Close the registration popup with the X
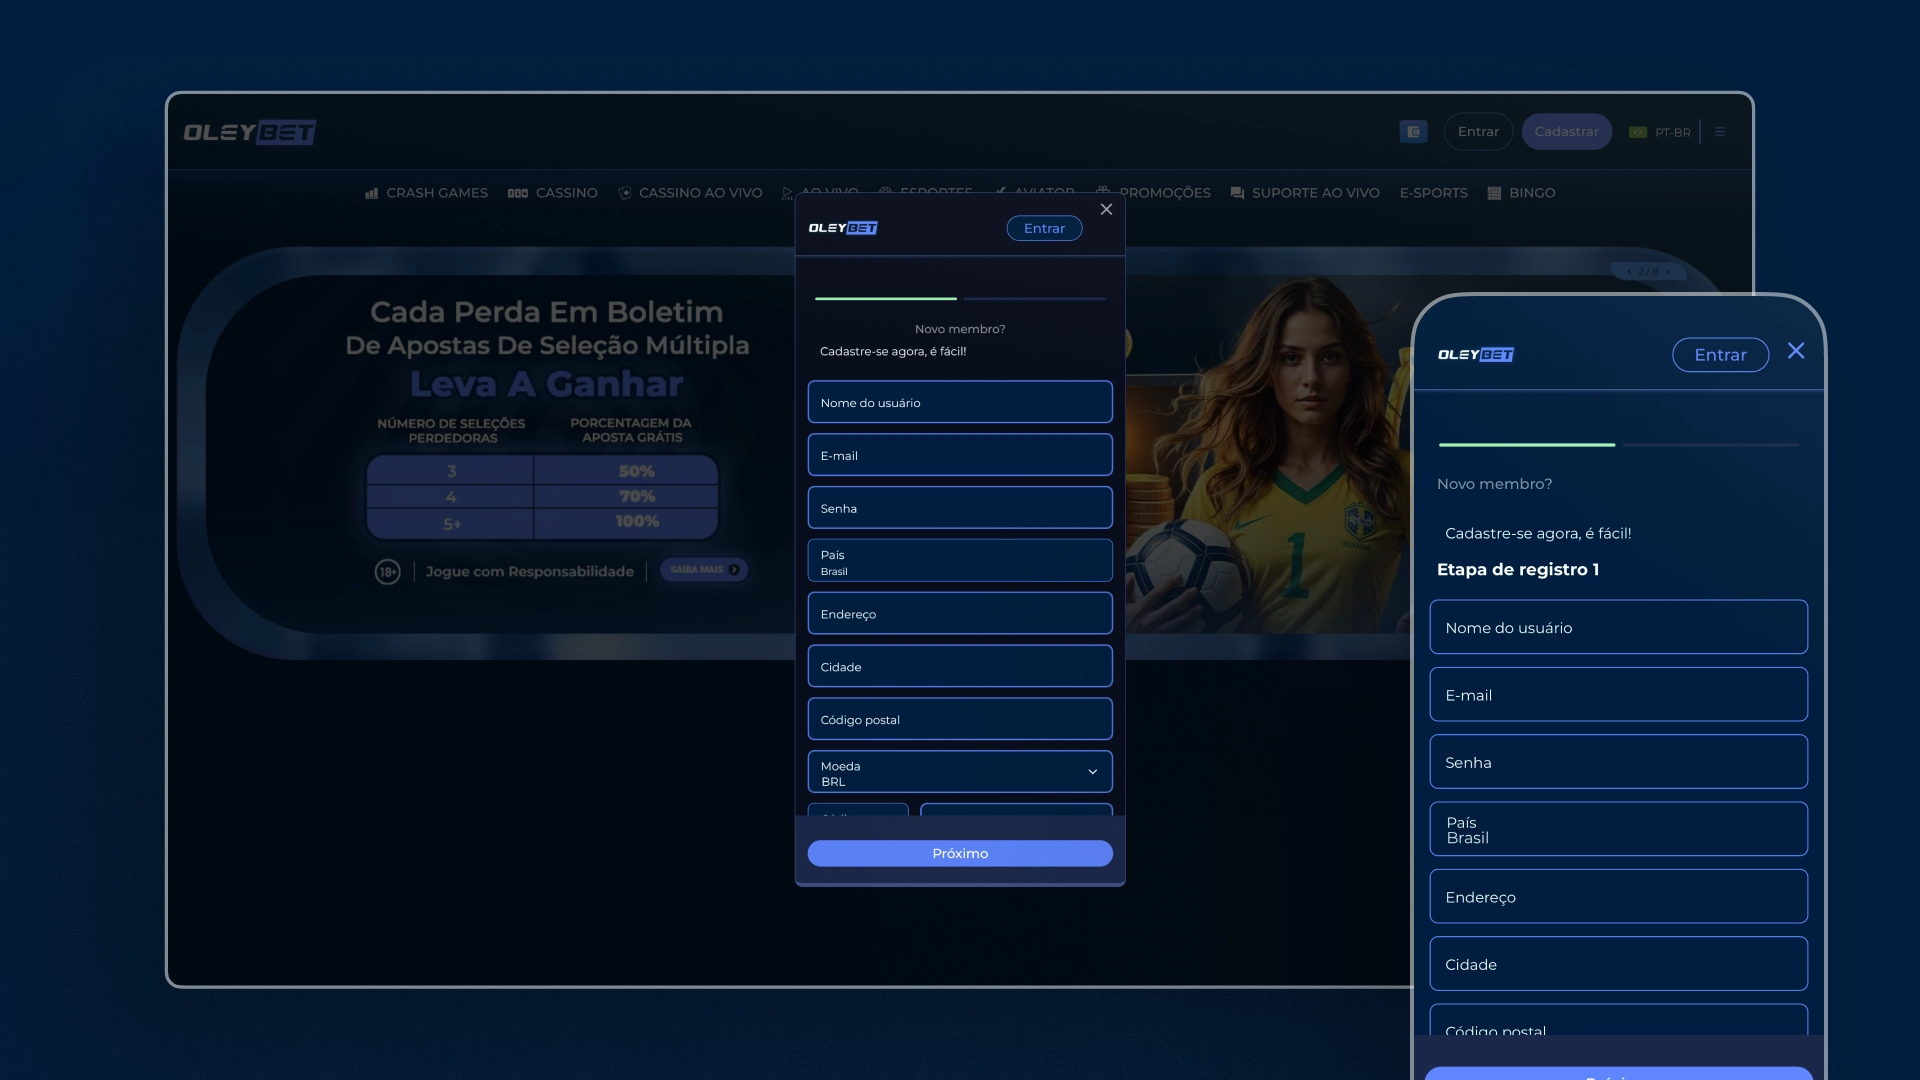Viewport: 1920px width, 1080px height. click(x=1106, y=209)
